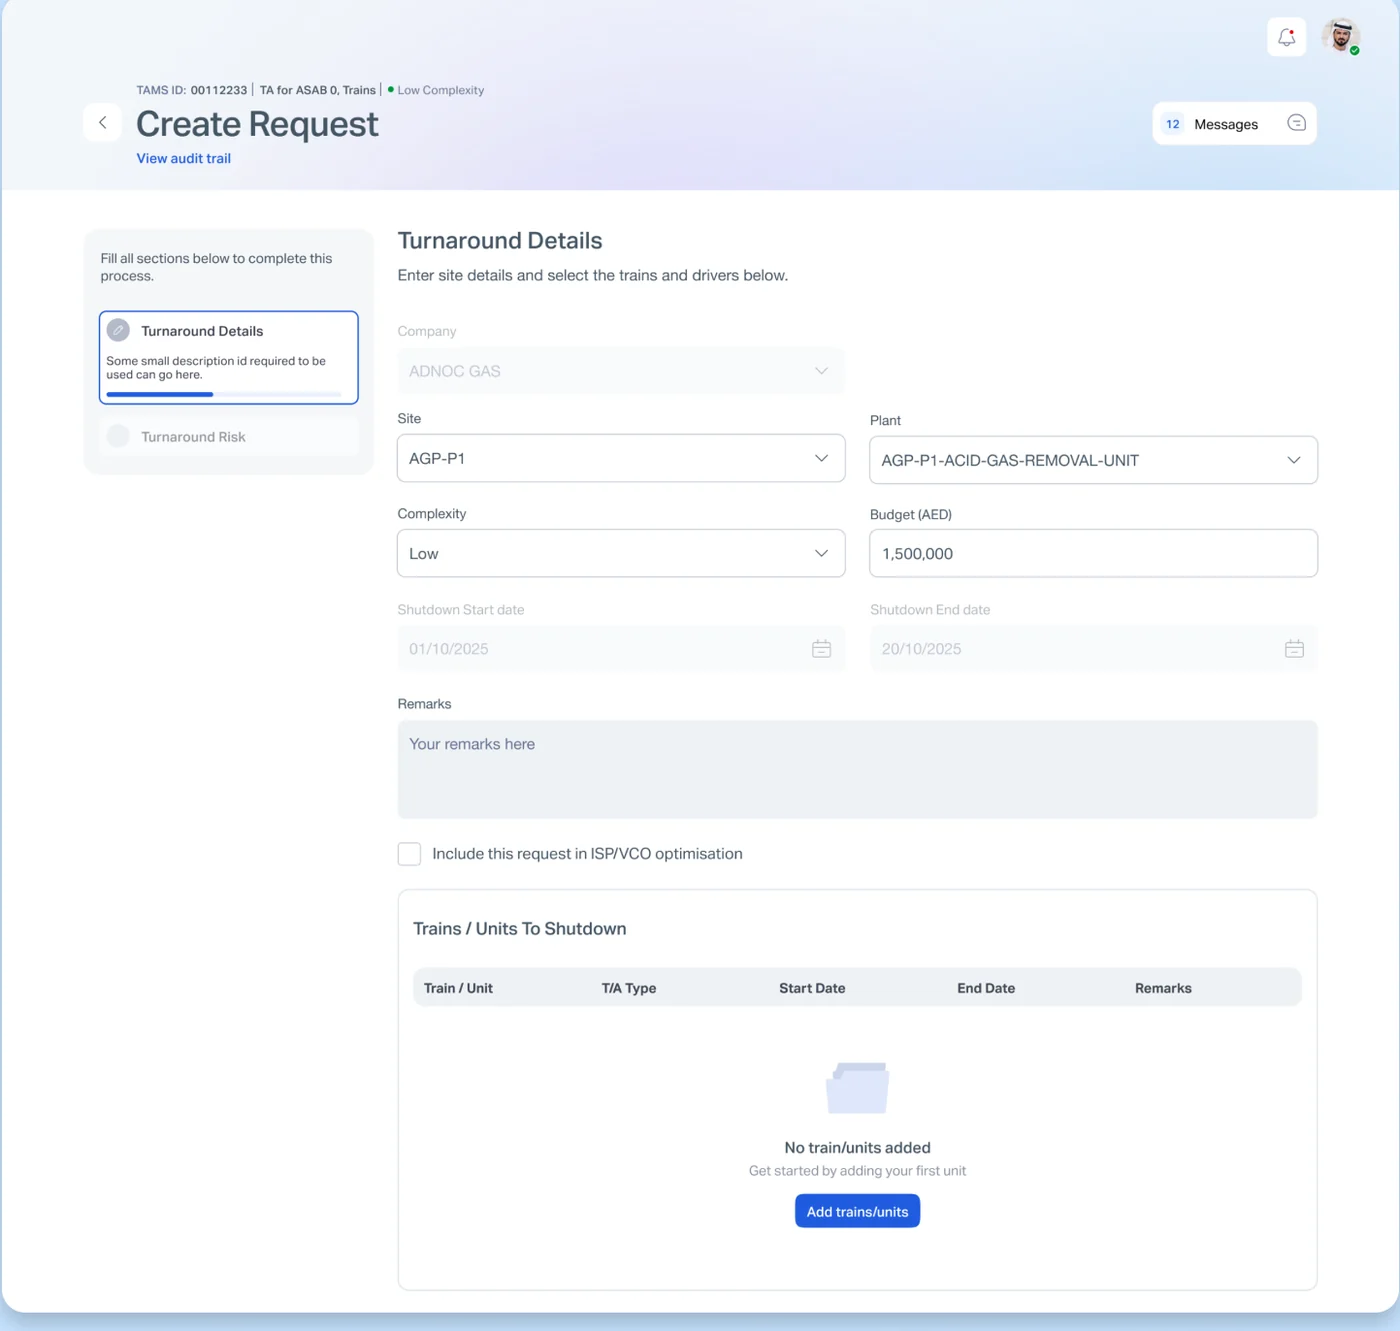Open the Plant dropdown
Screen dimensions: 1400x1331
pyautogui.click(x=1093, y=460)
